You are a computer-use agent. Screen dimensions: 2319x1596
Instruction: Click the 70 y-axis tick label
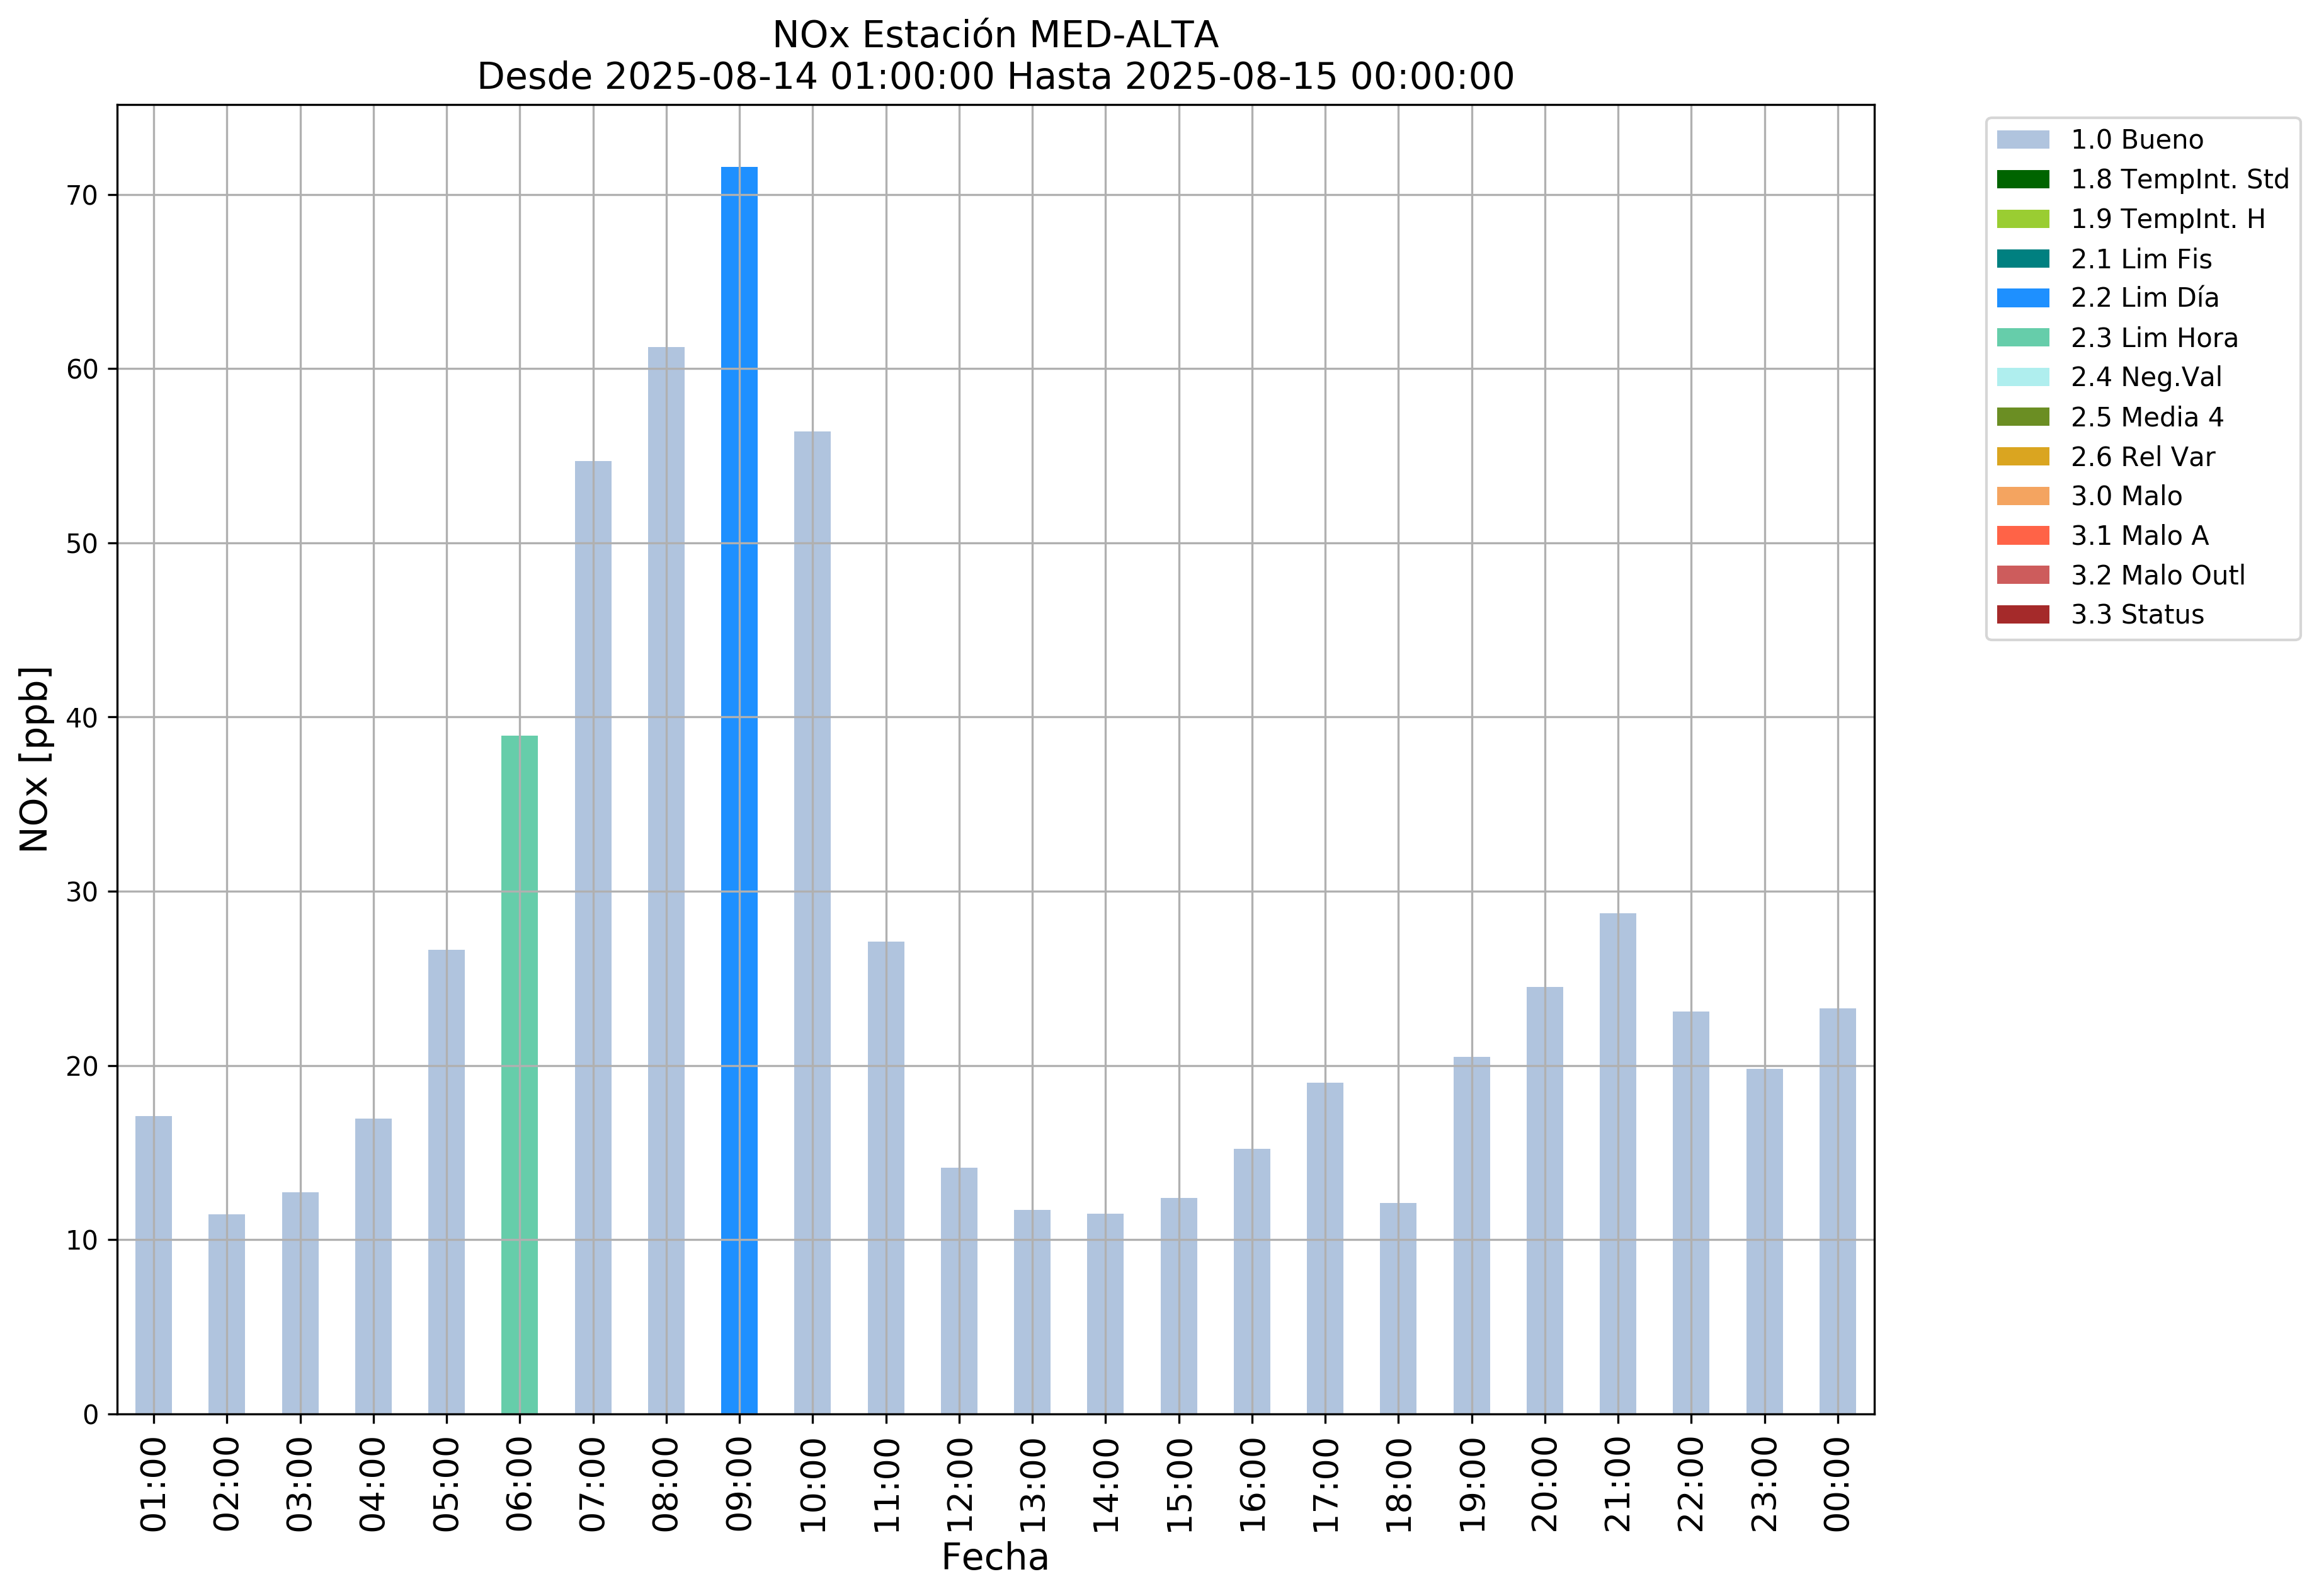82,196
